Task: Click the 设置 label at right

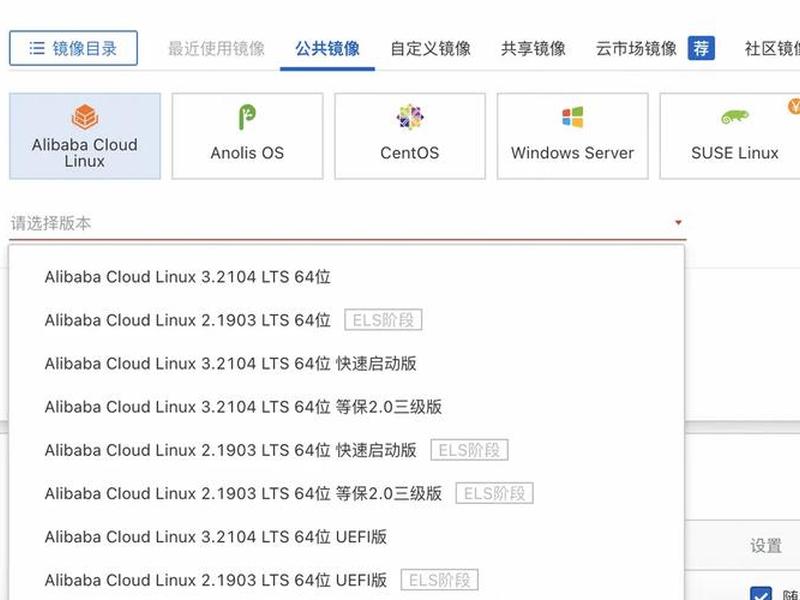Action: click(x=765, y=545)
